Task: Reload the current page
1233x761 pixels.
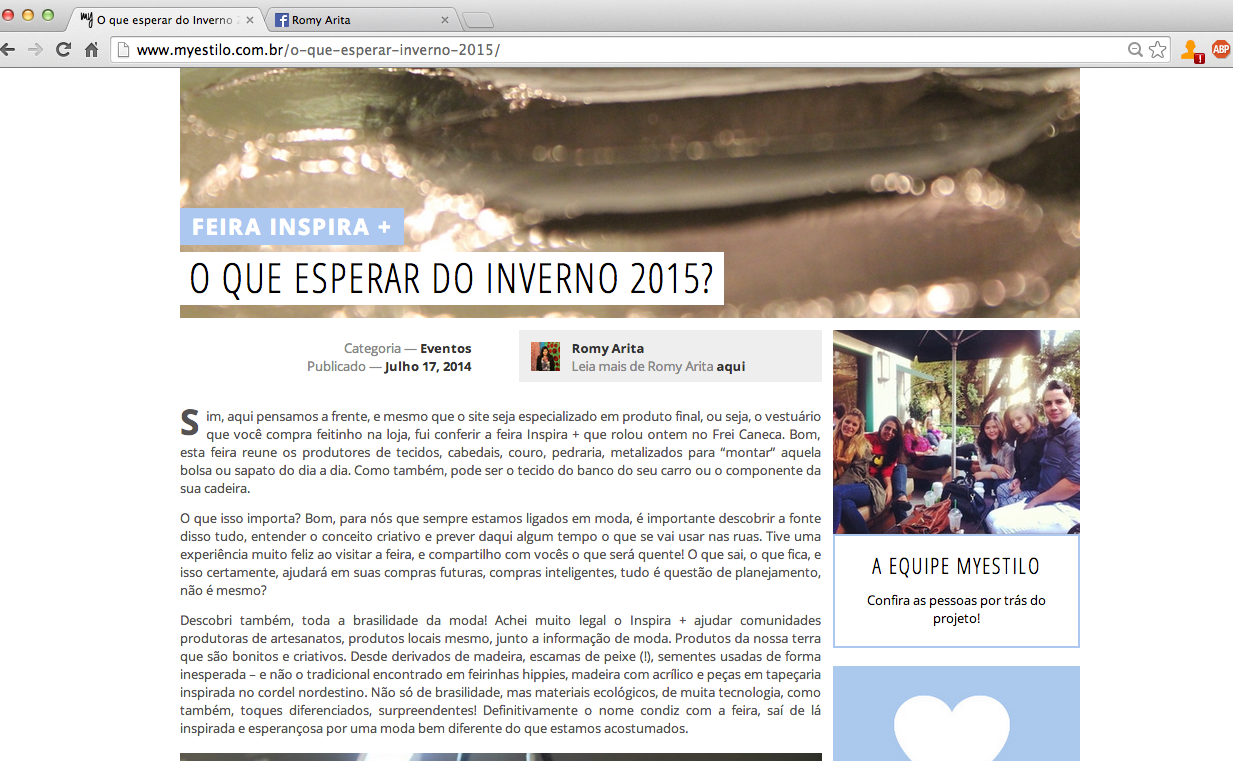Action: (63, 49)
